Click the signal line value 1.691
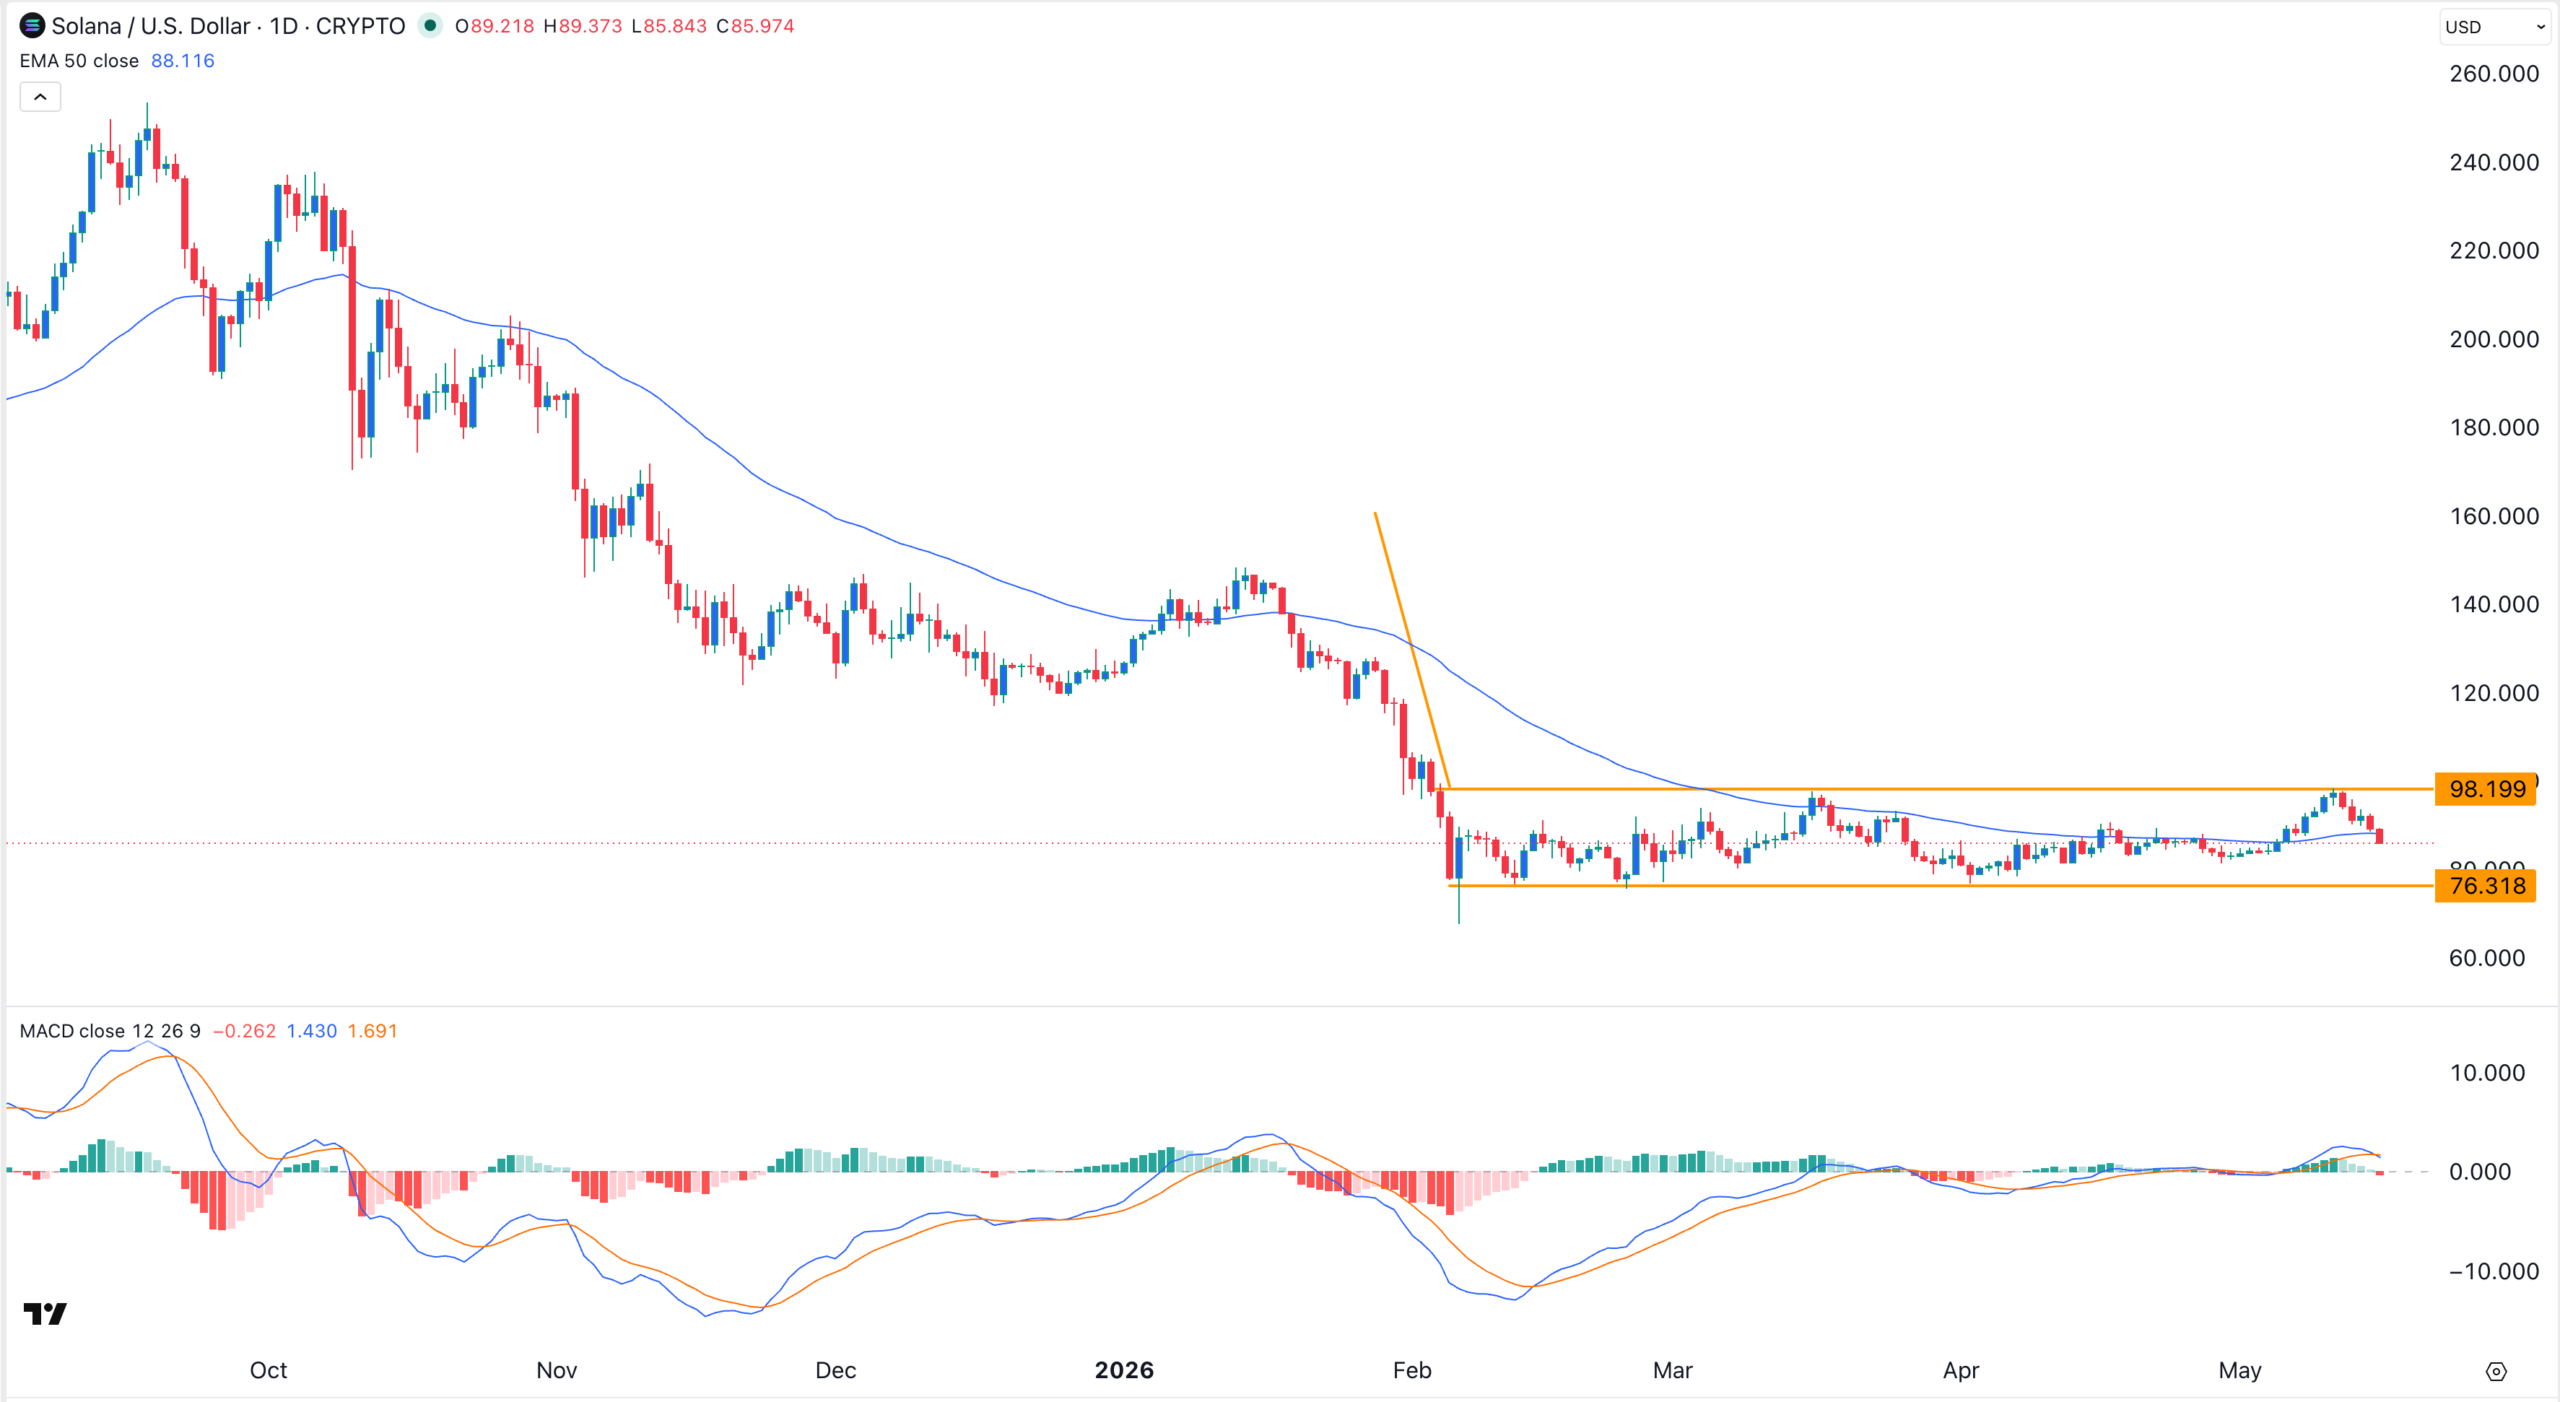 [x=373, y=1031]
